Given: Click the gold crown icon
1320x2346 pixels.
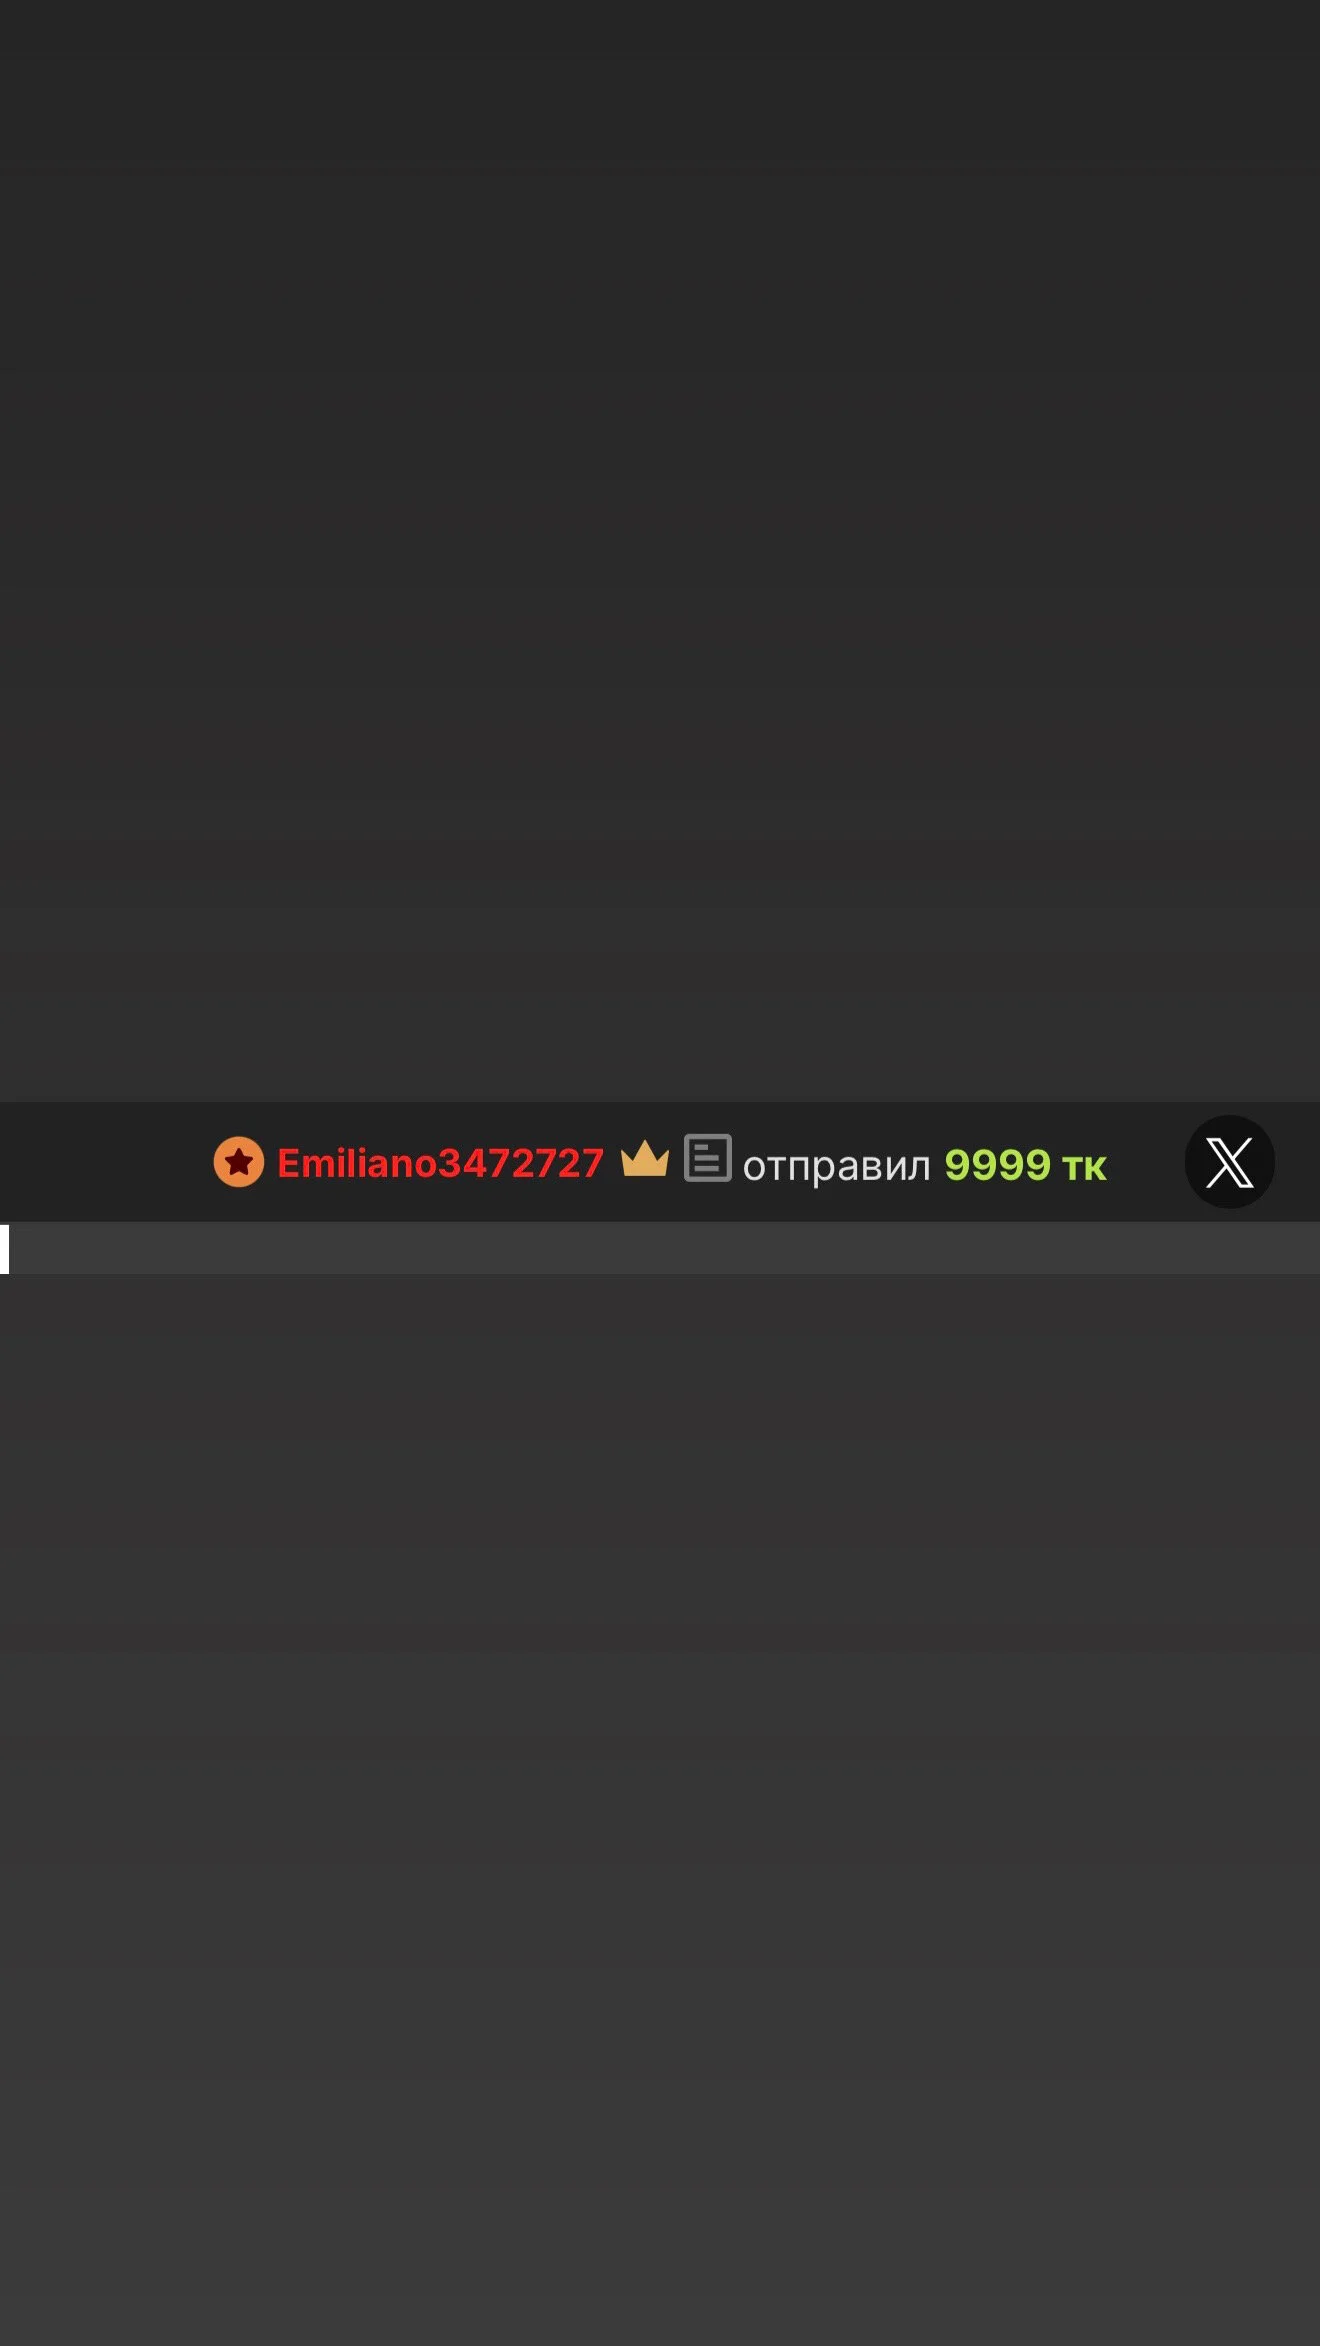Looking at the screenshot, I should (645, 1159).
